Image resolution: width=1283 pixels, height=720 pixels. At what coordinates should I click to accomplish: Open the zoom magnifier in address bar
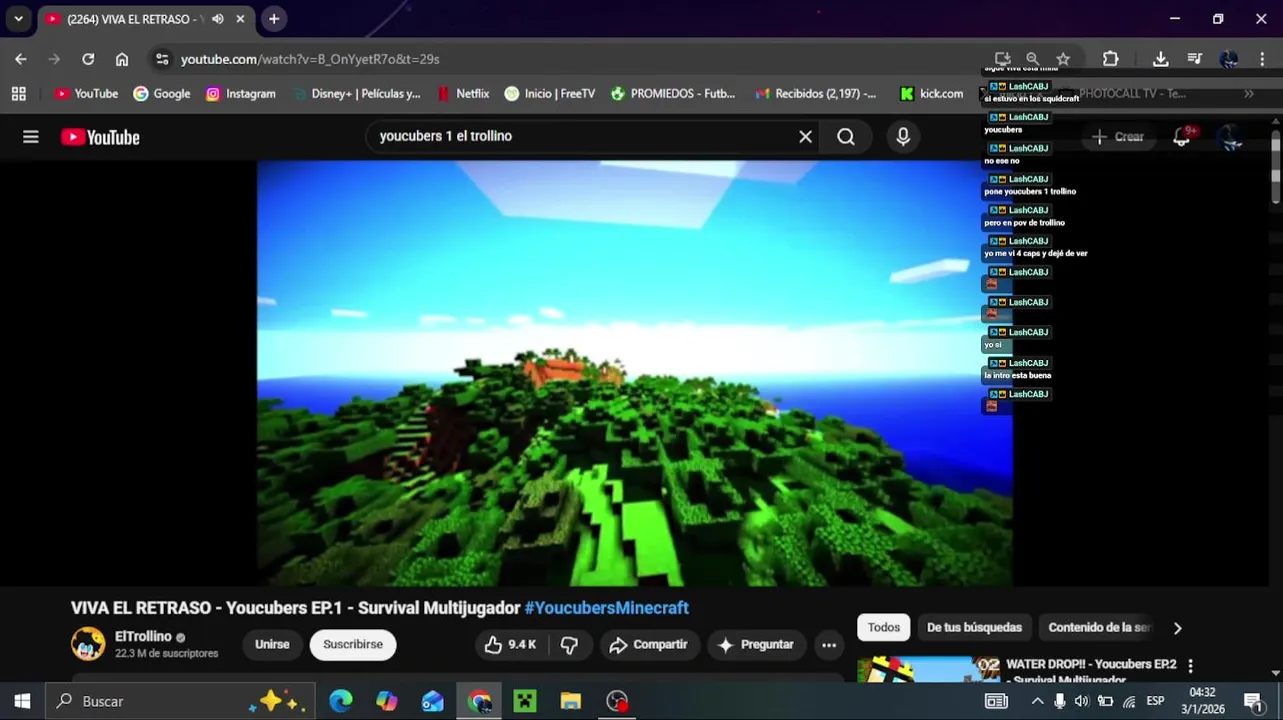coord(1032,59)
